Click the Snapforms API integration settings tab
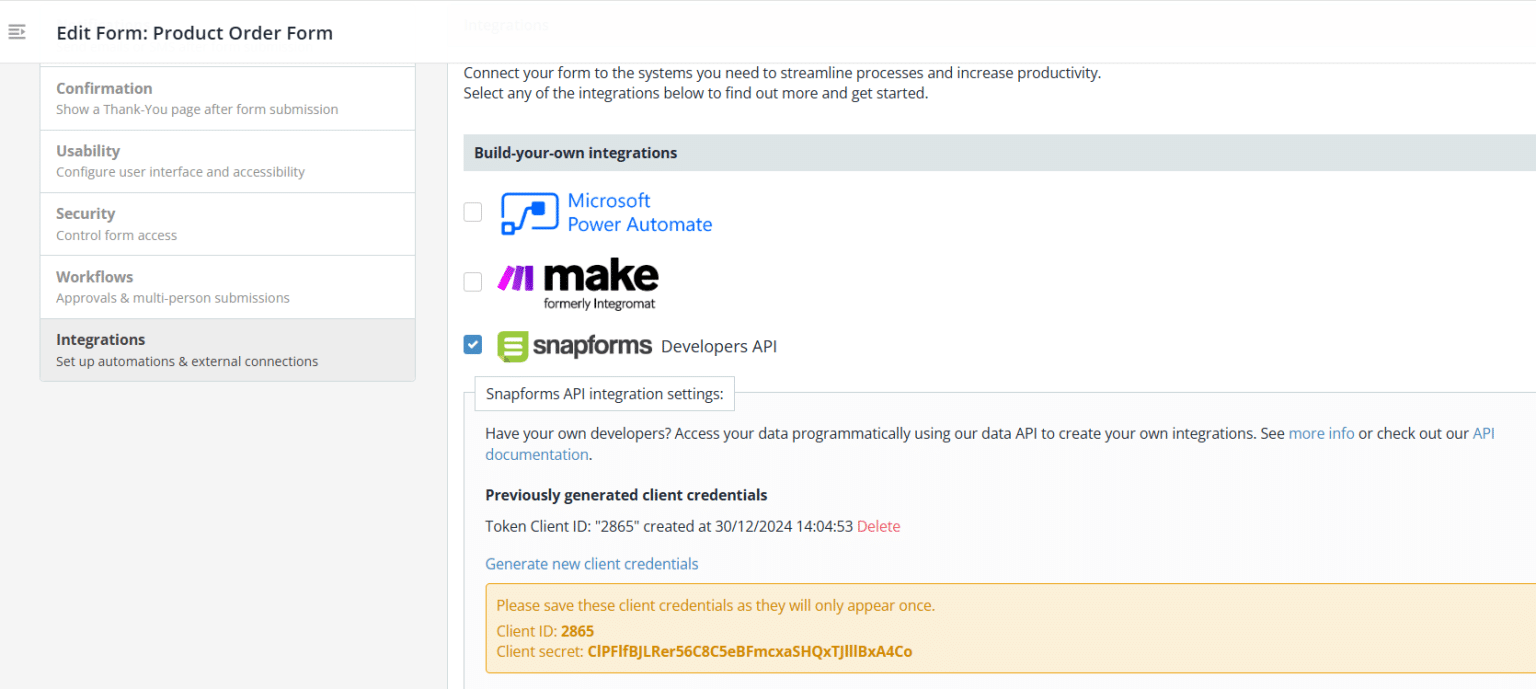Image resolution: width=1536 pixels, height=689 pixels. [604, 393]
